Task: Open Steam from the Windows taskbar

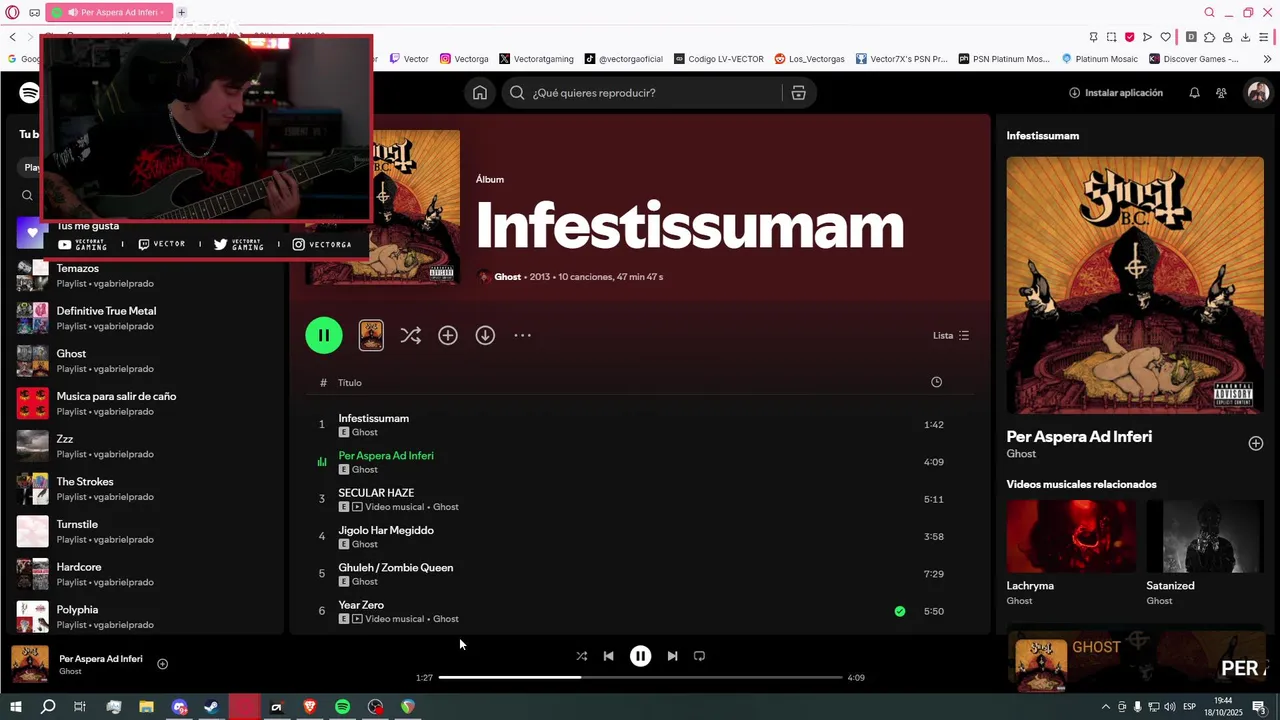Action: coord(211,707)
